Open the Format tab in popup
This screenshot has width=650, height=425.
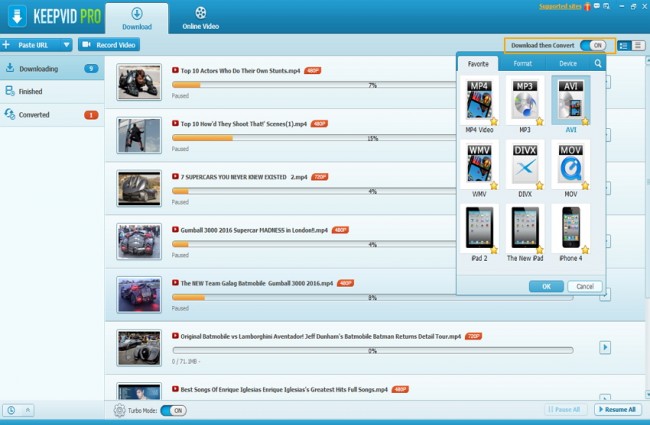[x=523, y=63]
